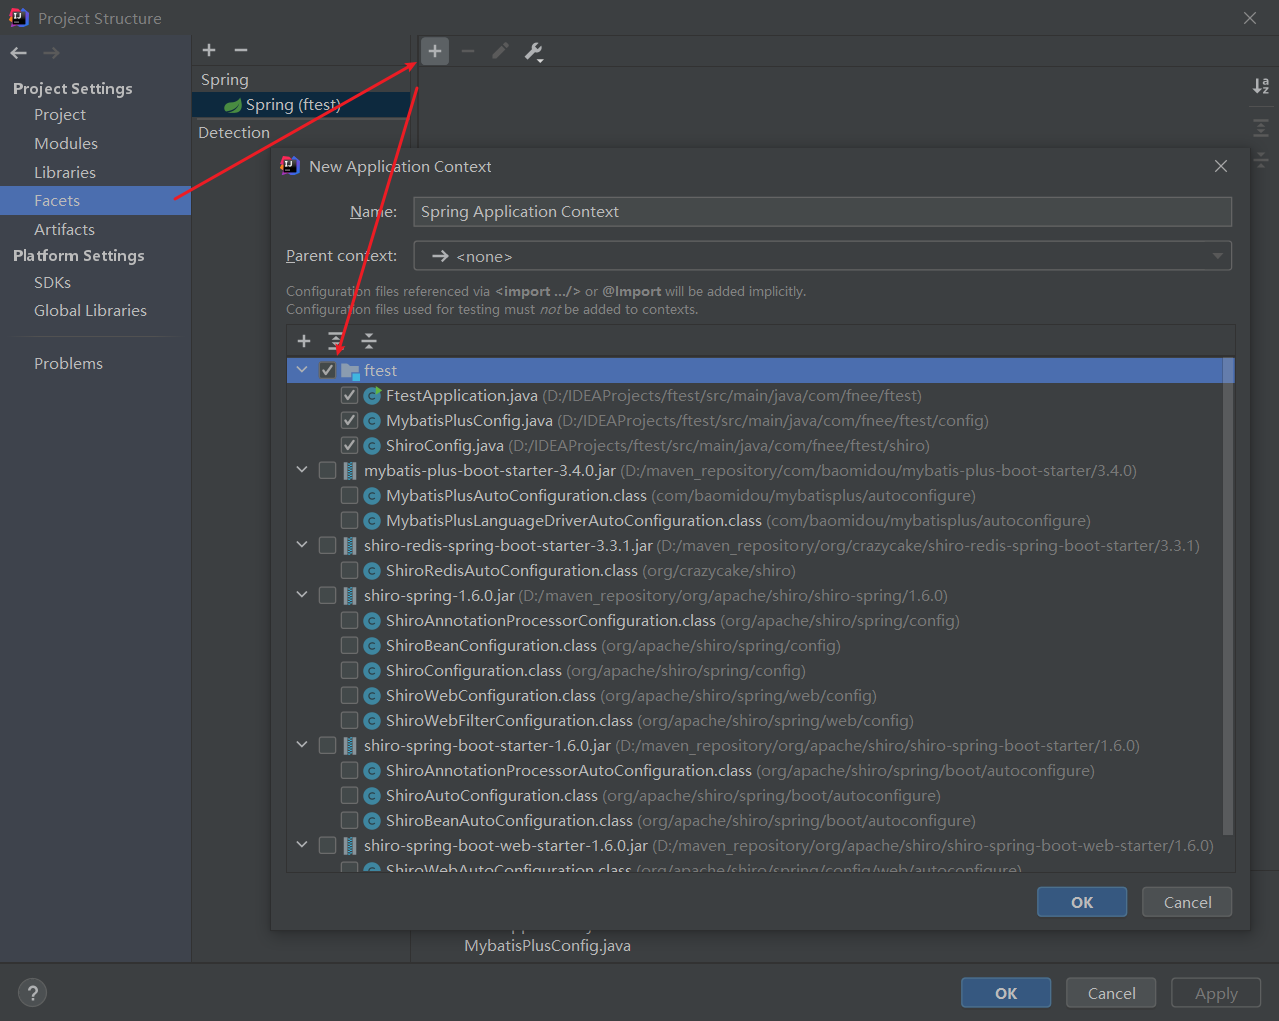Click the collapse all icon on right panel
This screenshot has height=1021, width=1279.
[x=1261, y=159]
